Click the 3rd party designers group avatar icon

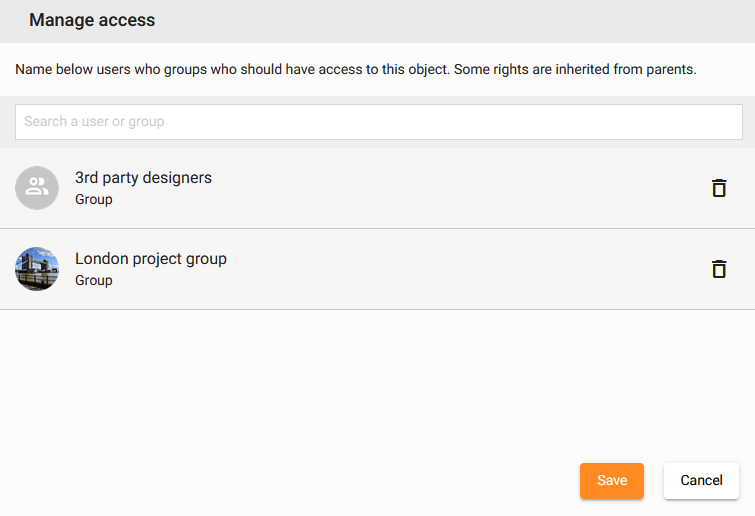click(37, 188)
